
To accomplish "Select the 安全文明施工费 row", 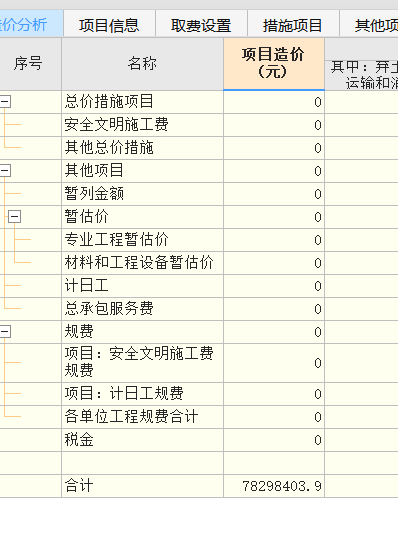I will tap(143, 125).
